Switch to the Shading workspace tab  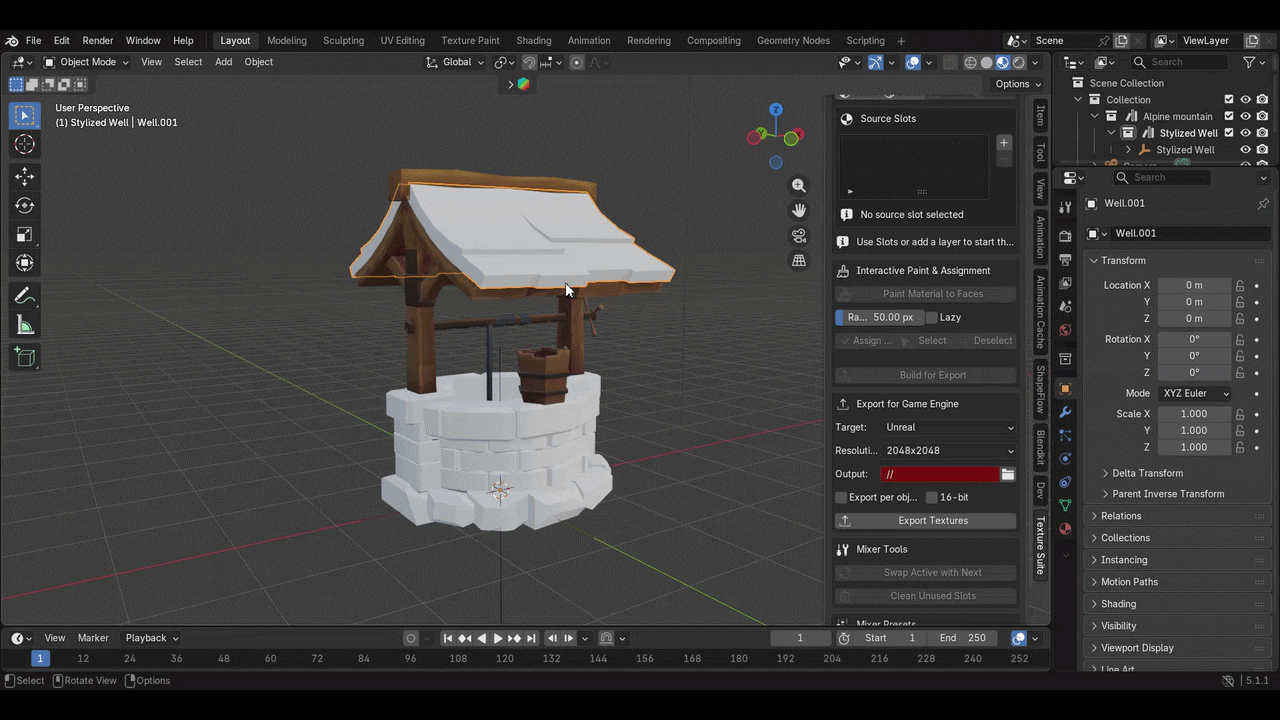[x=534, y=41]
